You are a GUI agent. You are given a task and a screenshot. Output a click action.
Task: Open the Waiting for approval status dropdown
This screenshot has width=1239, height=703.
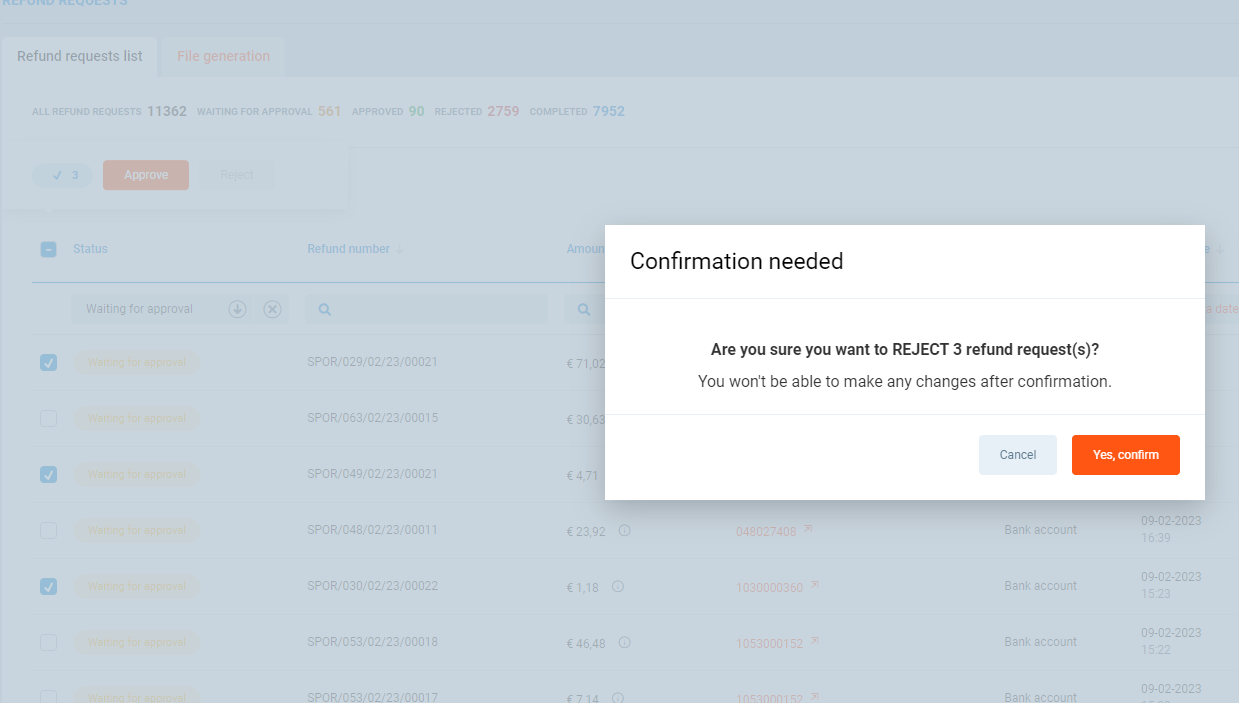click(x=238, y=309)
